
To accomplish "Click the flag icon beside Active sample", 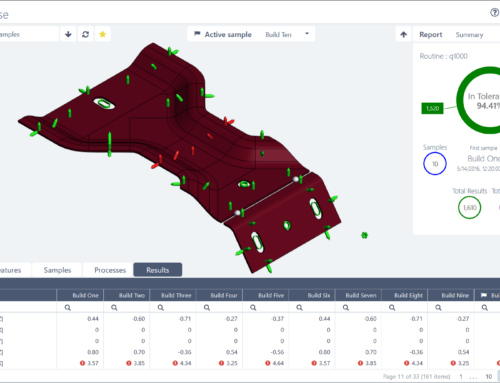I will (x=197, y=34).
